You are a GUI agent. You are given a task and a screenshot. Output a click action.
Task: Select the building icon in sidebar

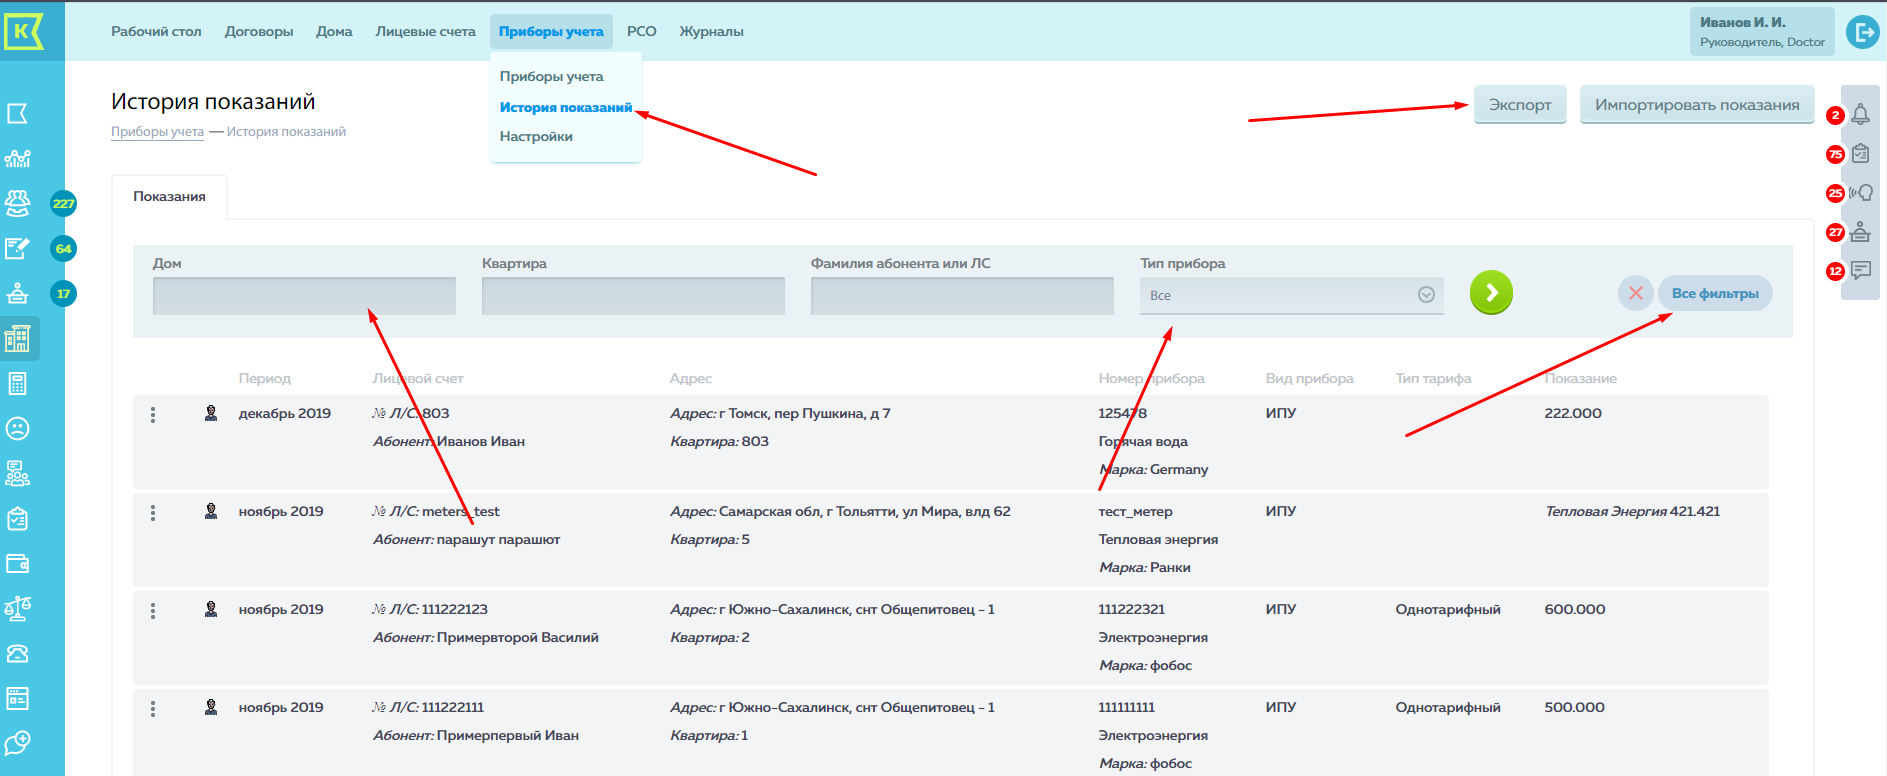[18, 339]
